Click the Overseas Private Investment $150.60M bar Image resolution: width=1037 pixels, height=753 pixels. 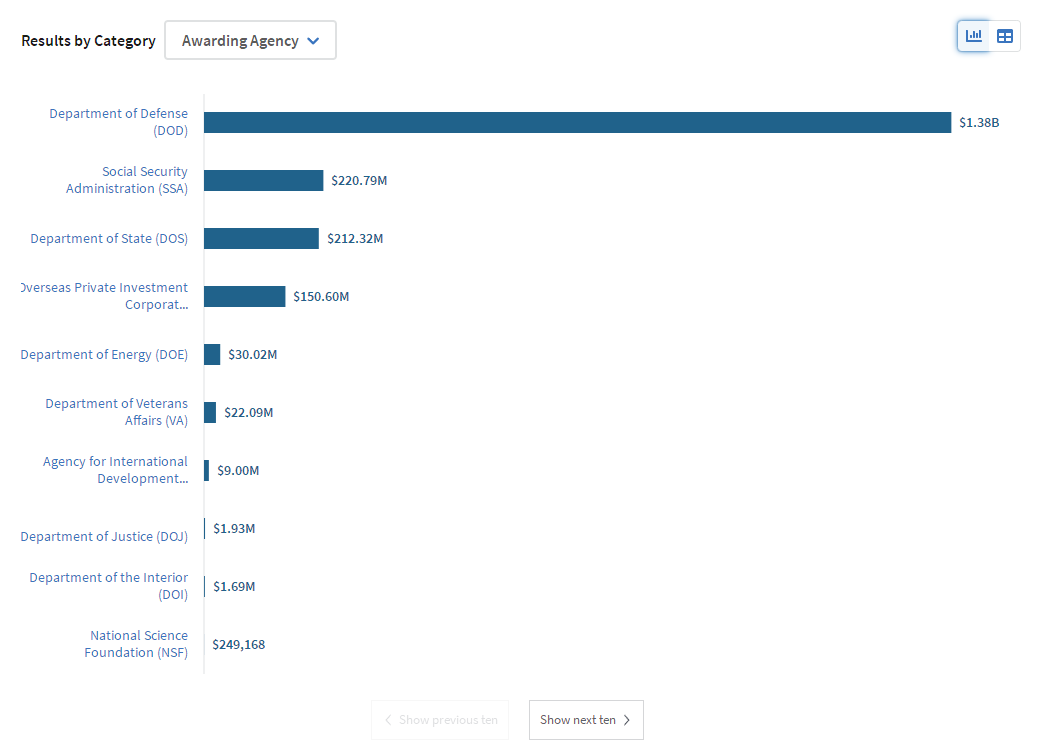click(244, 296)
